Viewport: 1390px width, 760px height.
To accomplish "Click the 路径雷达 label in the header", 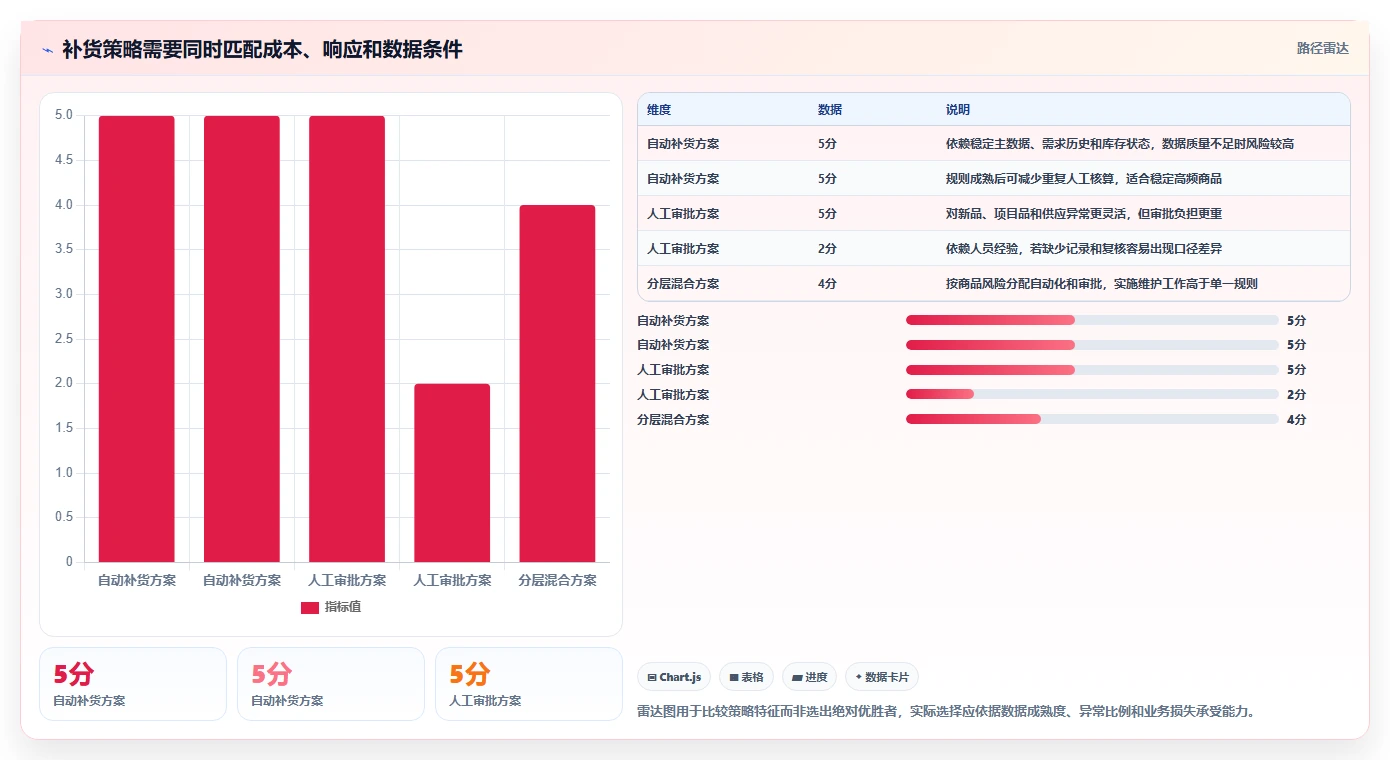I will point(1323,48).
